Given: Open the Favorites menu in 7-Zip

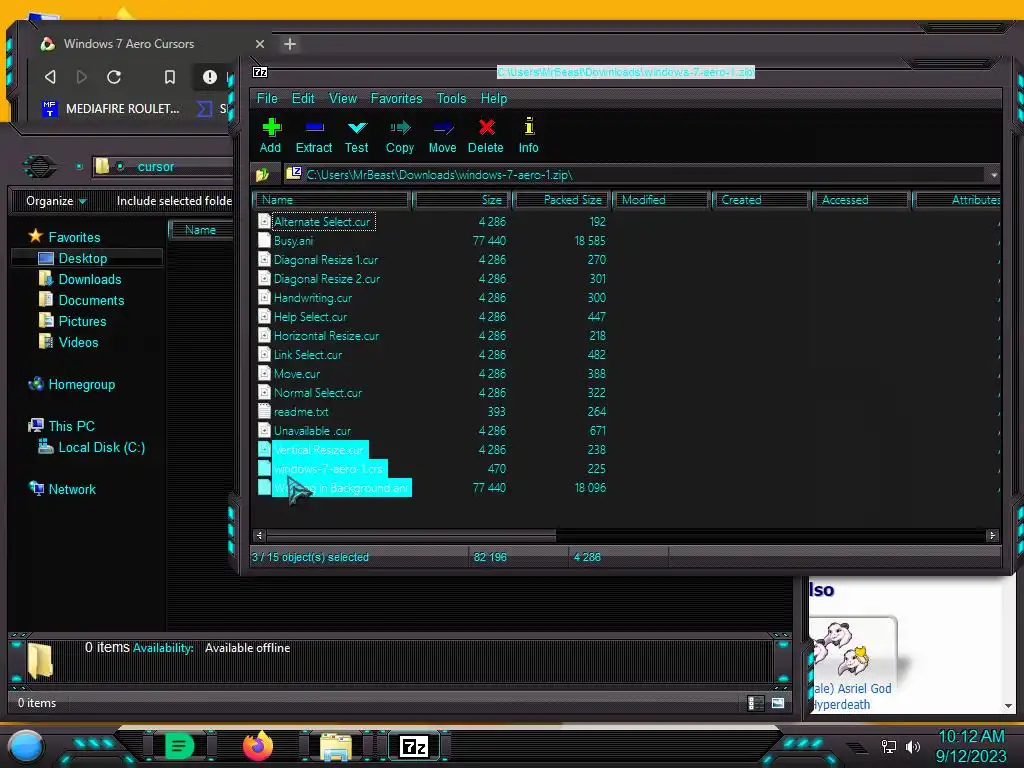Looking at the screenshot, I should pos(396,98).
